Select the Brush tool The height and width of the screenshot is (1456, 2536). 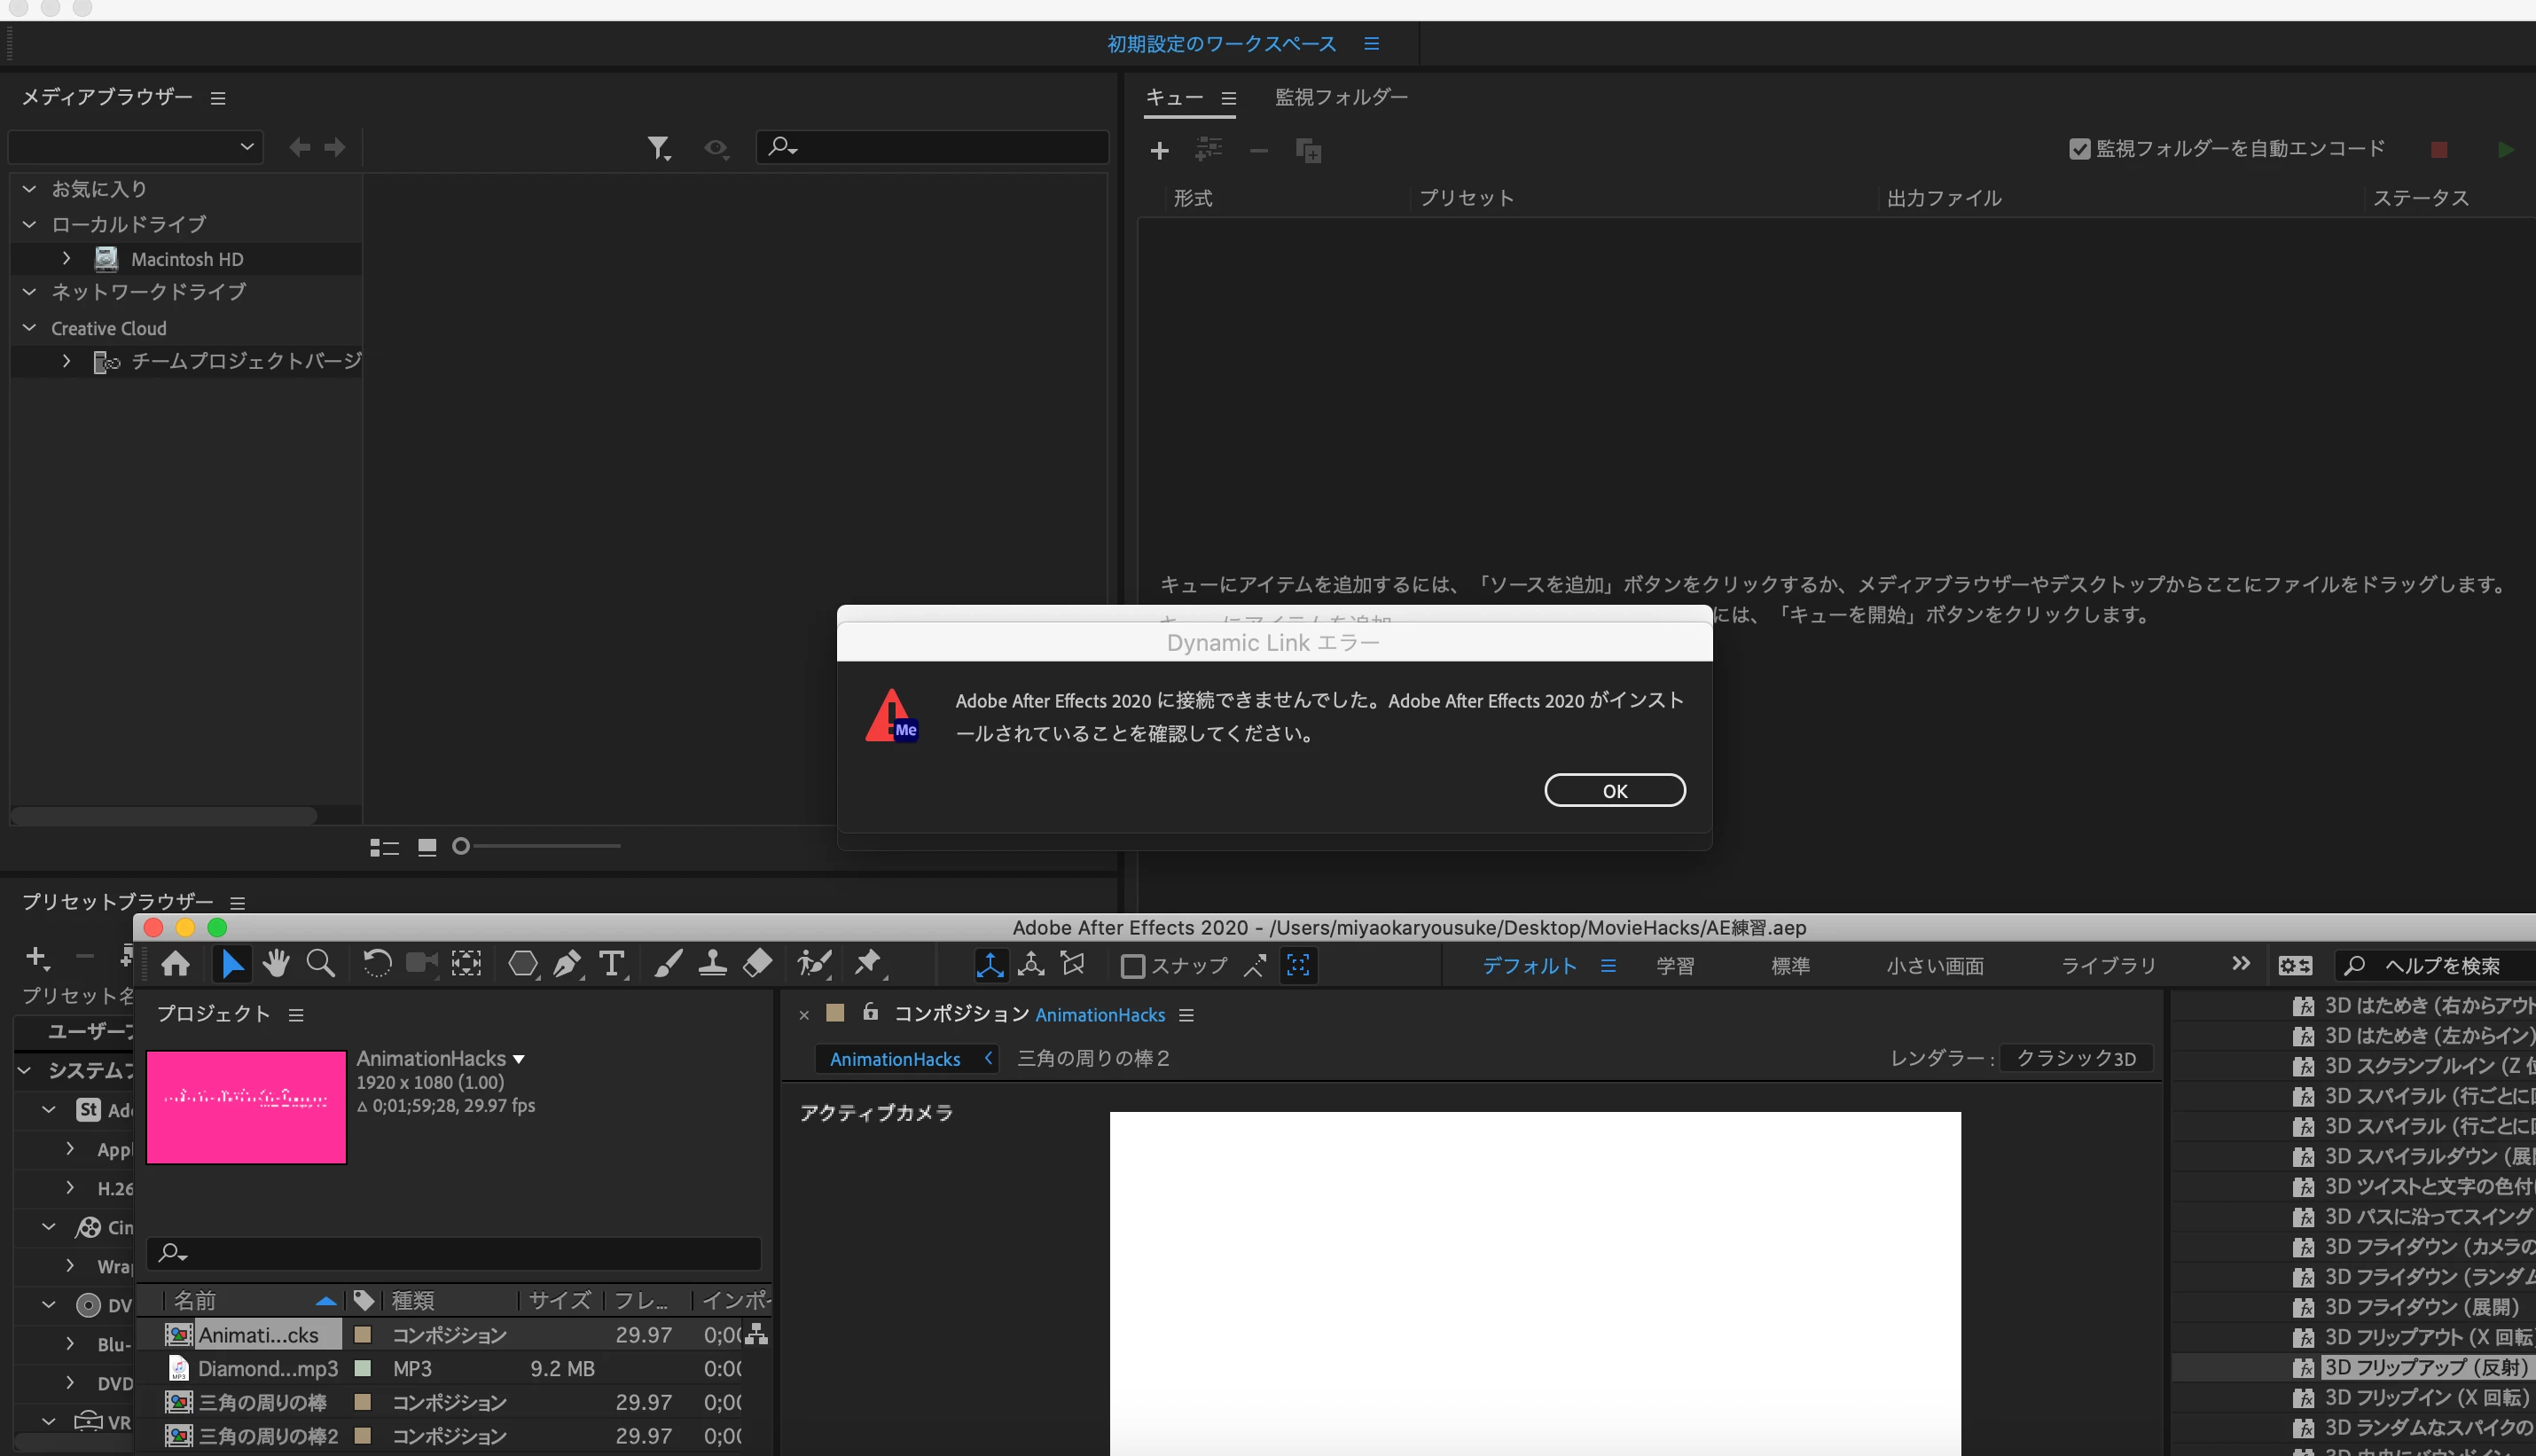[668, 964]
